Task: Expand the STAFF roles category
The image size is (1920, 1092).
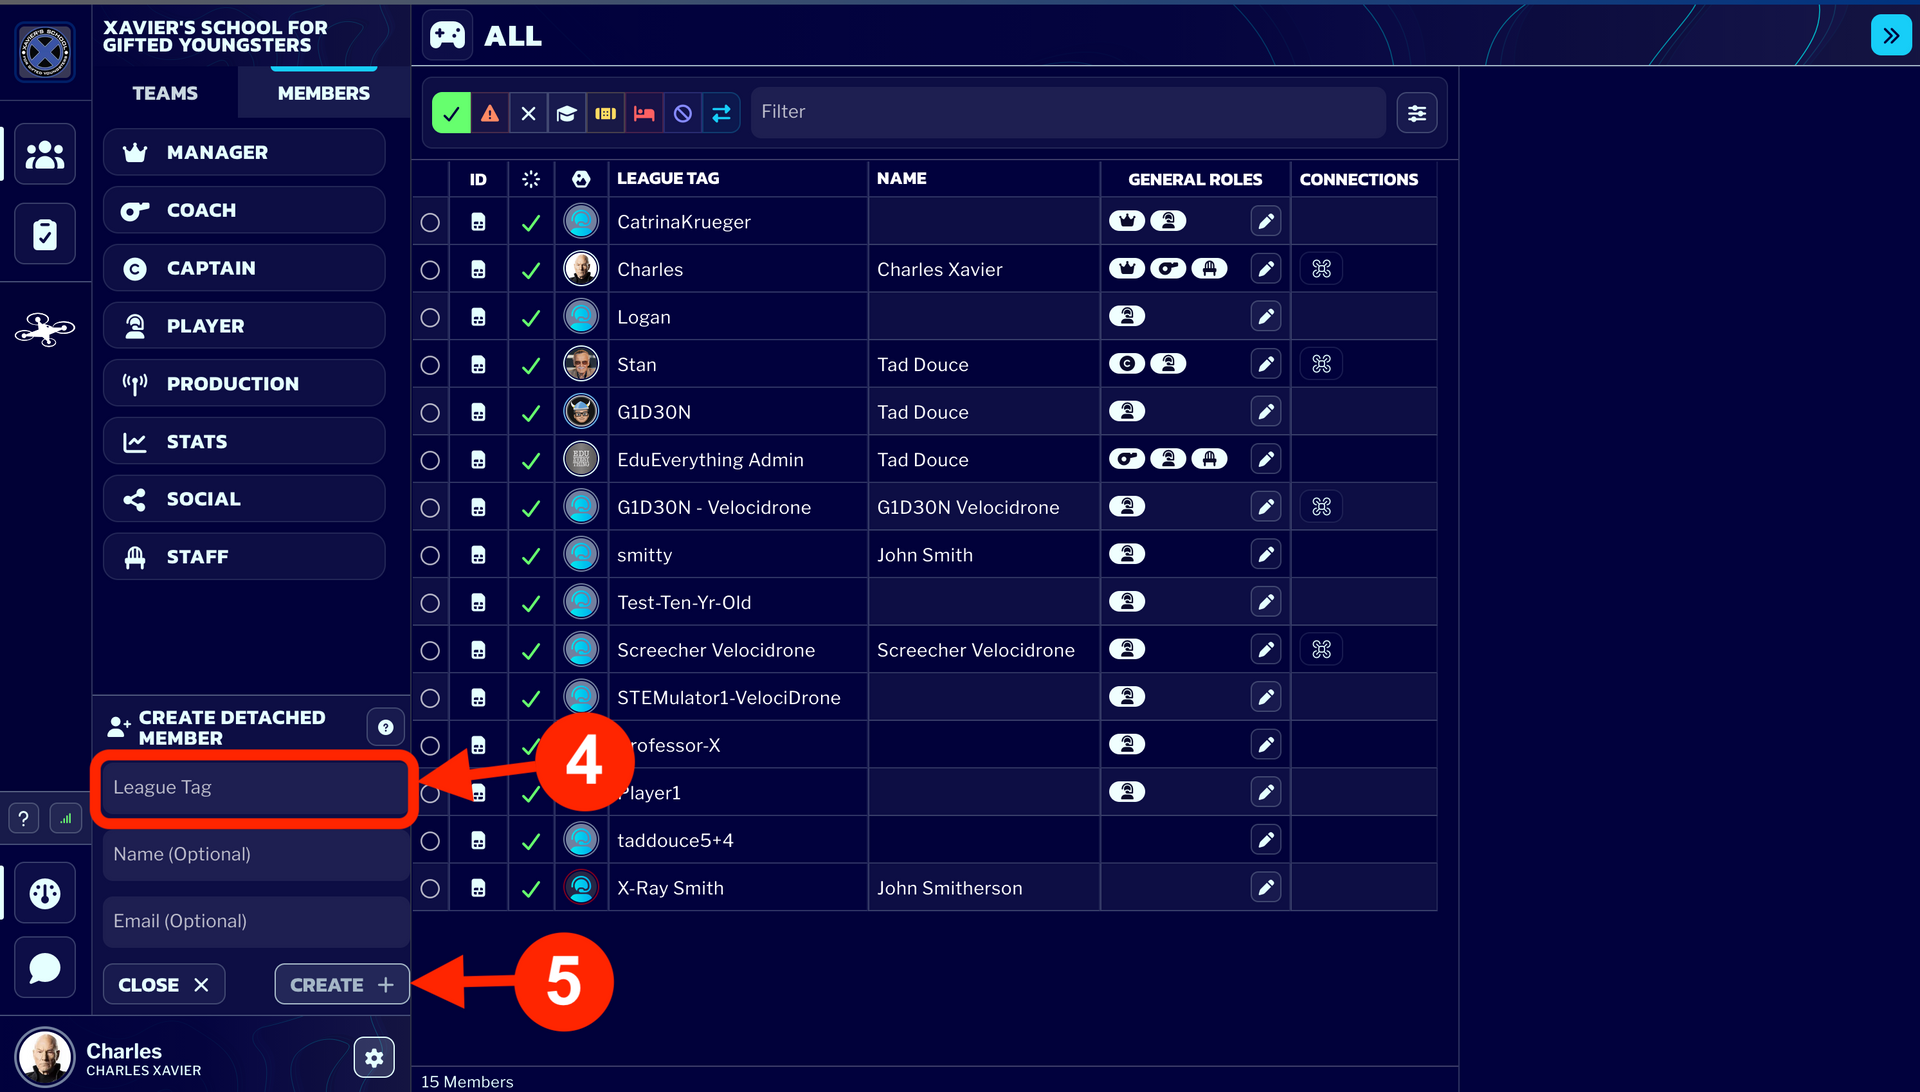Action: (x=244, y=556)
